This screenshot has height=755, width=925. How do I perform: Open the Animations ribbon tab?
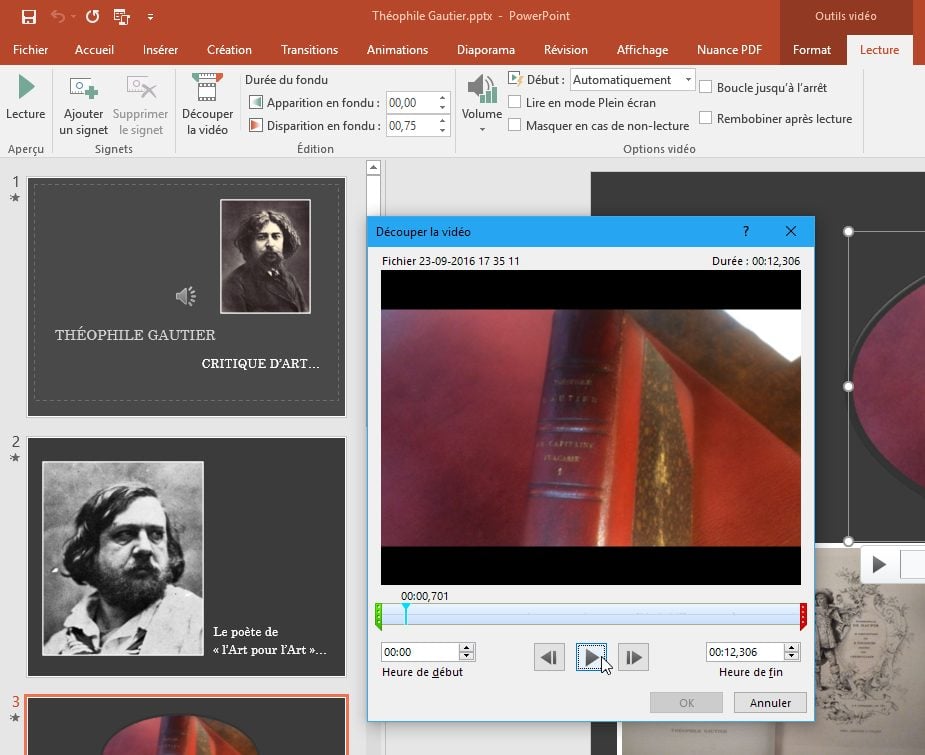[x=397, y=50]
